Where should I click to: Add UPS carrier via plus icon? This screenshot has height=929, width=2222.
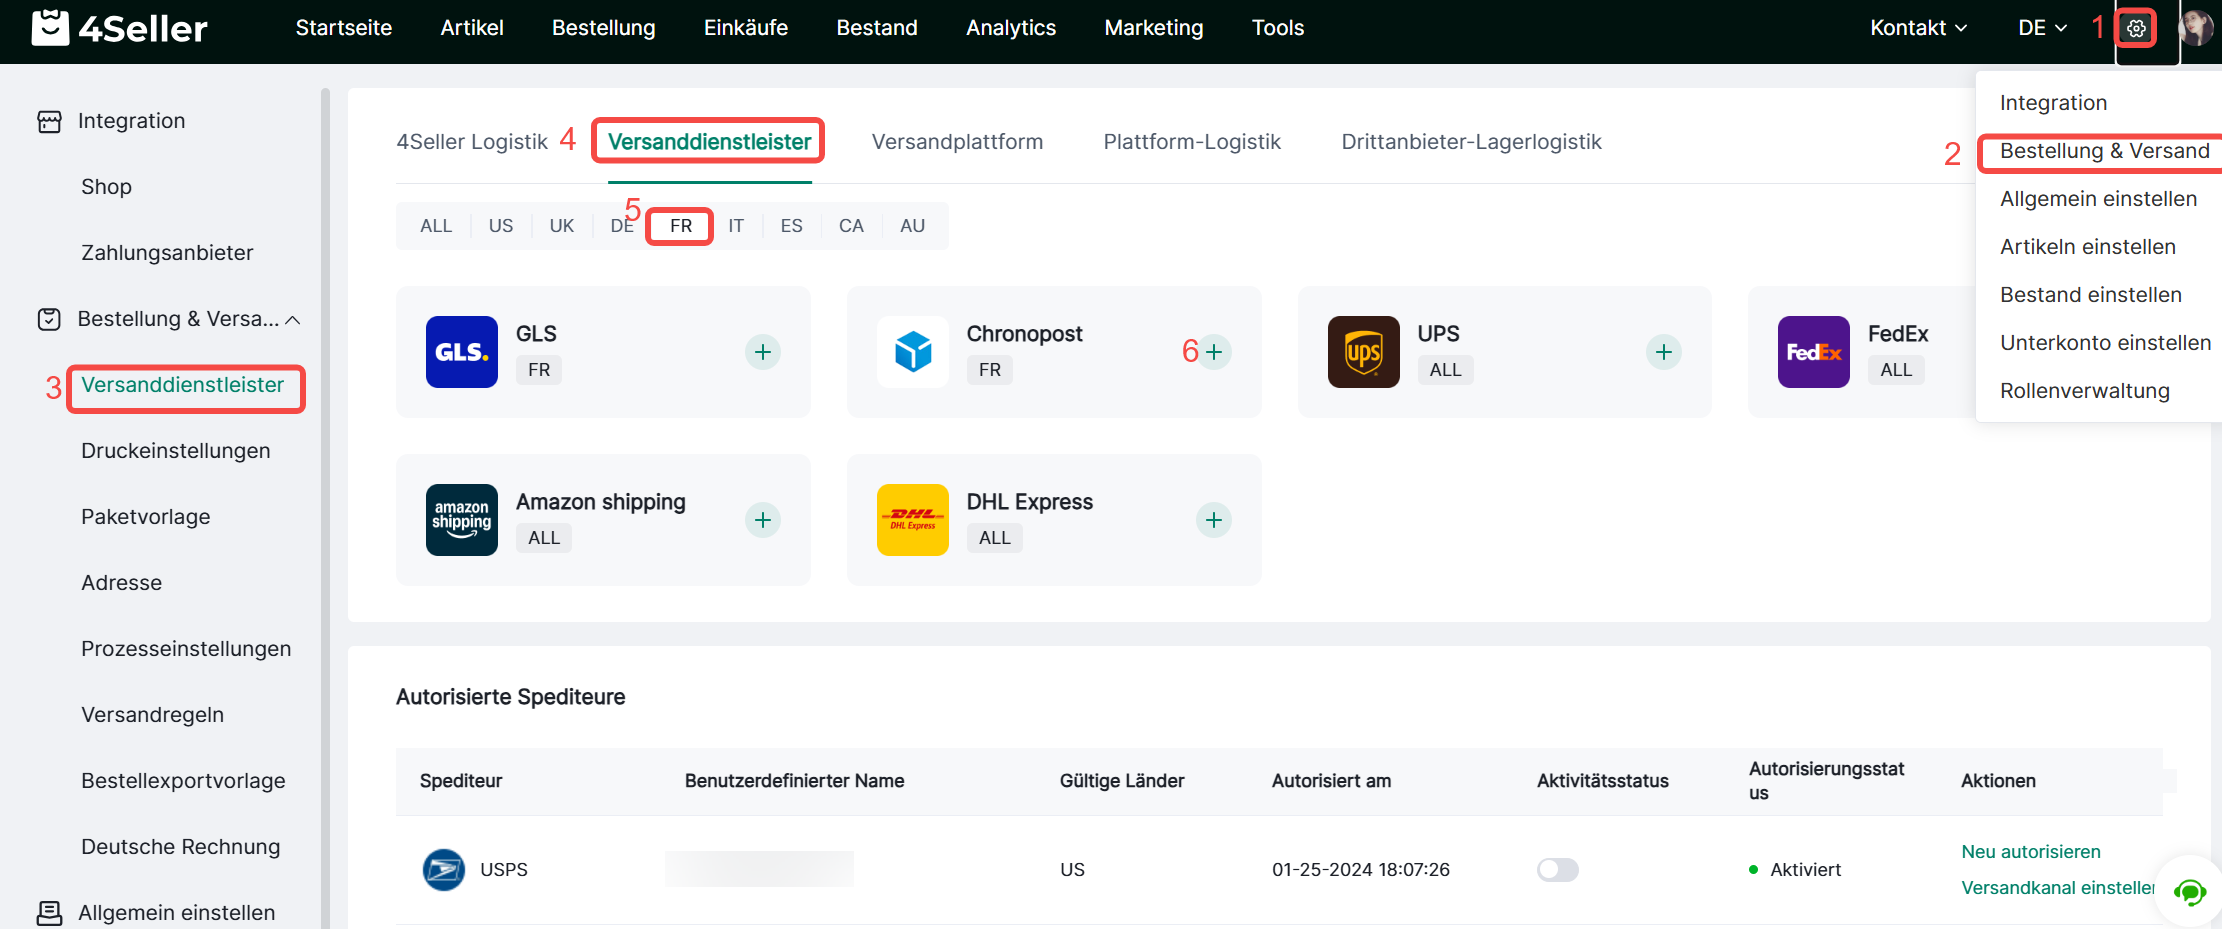[x=1663, y=352]
